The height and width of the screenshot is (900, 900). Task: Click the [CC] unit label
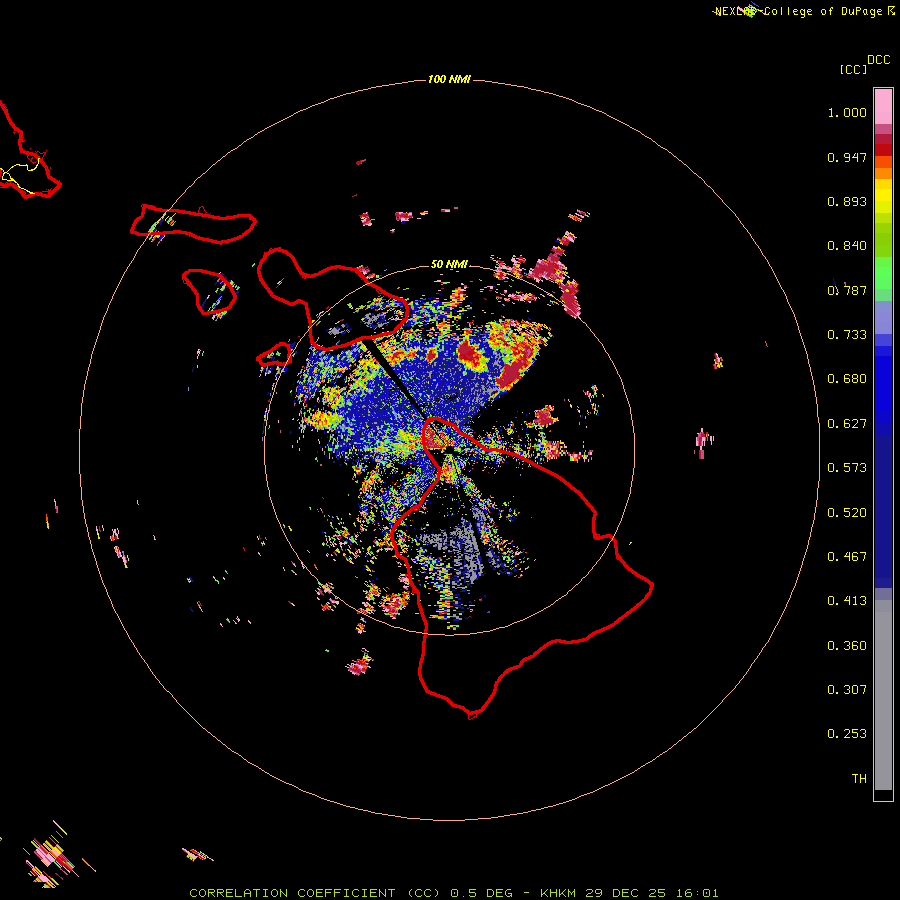click(x=853, y=69)
